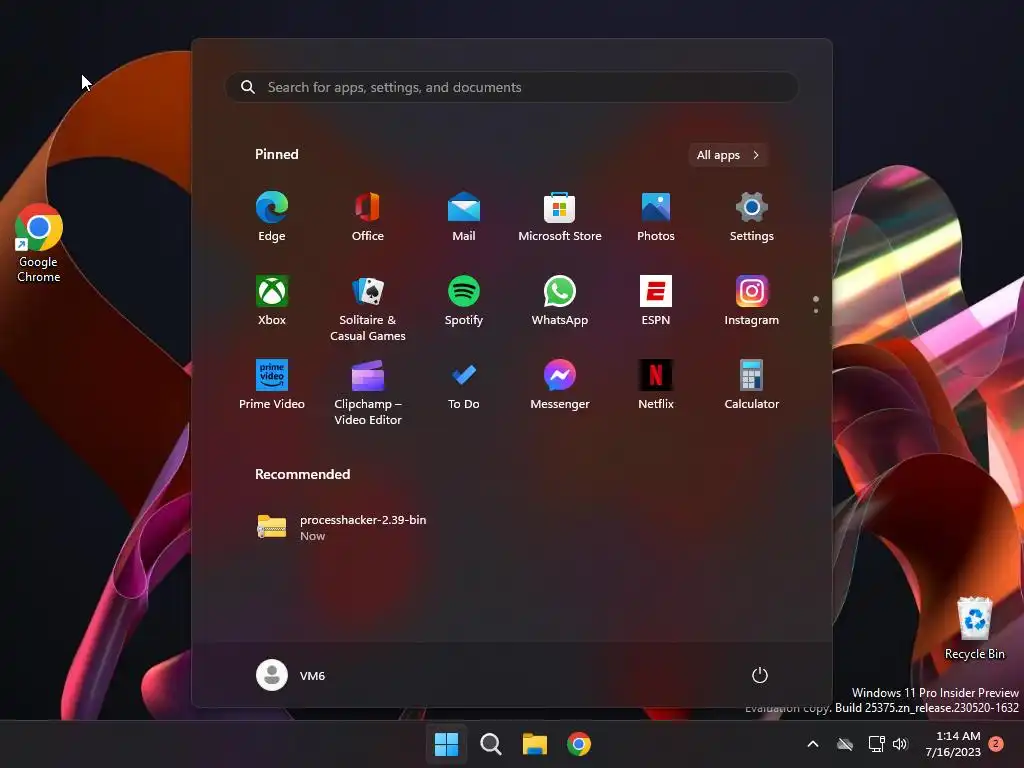Open the volume speaker icon
This screenshot has height=768, width=1024.
(x=901, y=744)
